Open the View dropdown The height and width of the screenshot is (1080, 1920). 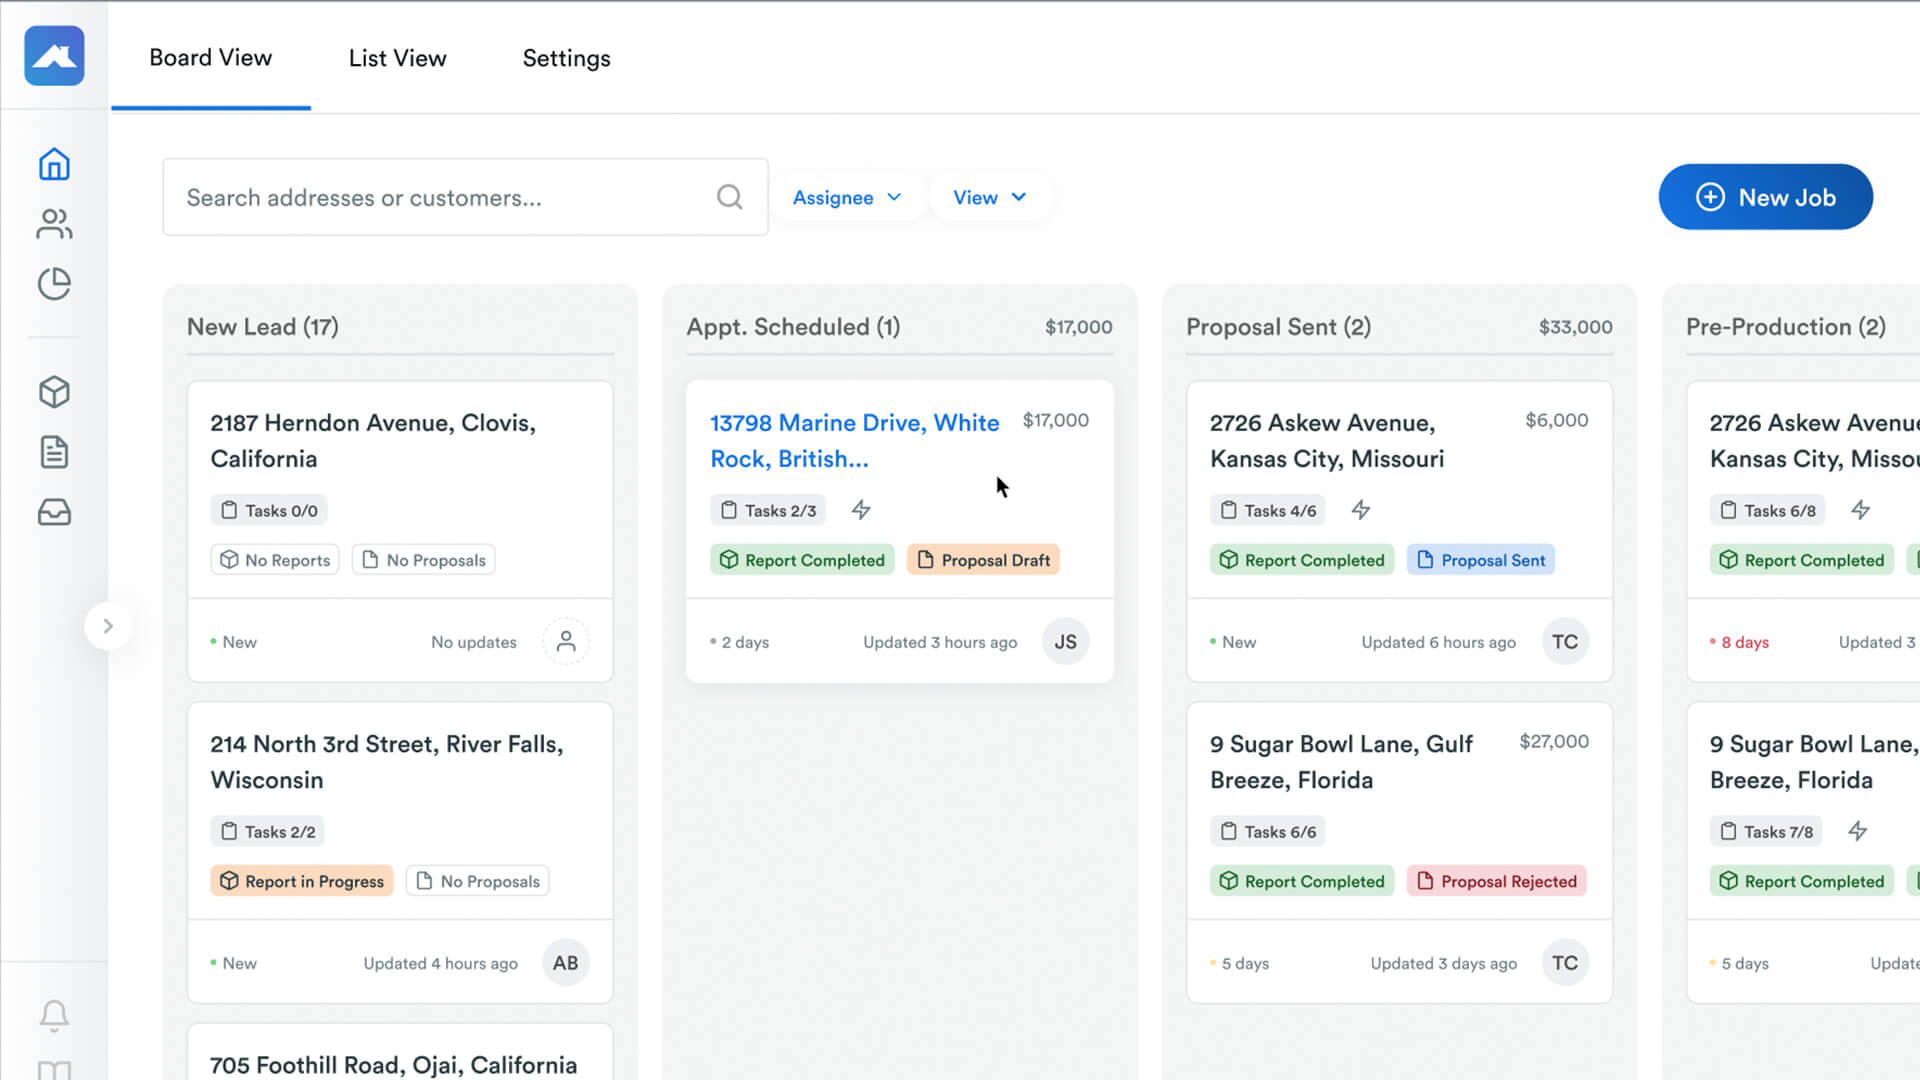tap(989, 197)
